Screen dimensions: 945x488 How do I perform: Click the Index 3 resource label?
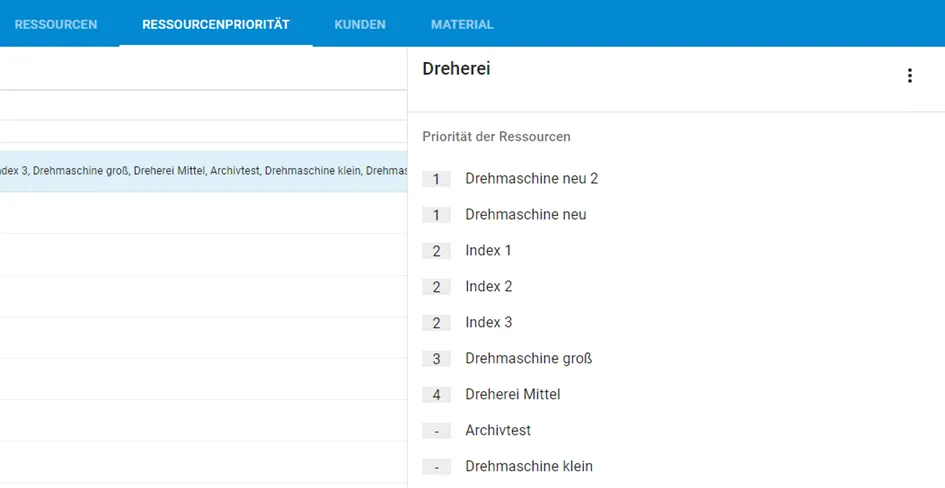489,322
